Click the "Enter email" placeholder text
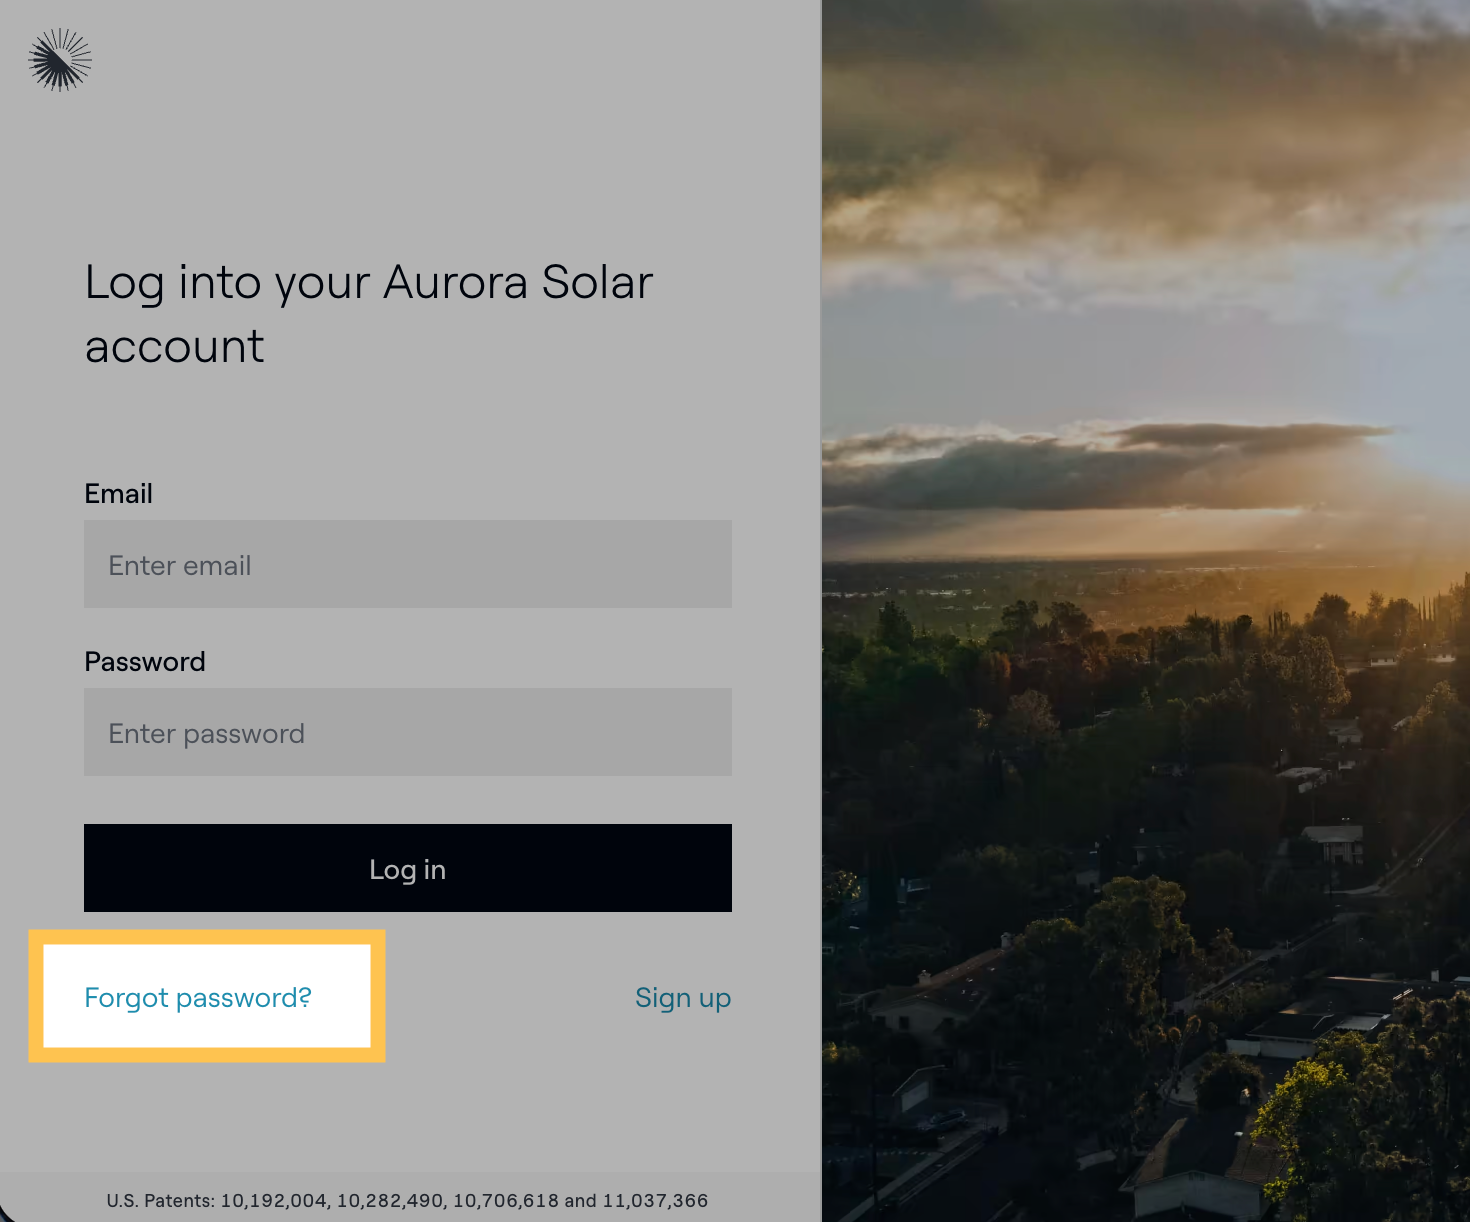The image size is (1470, 1222). click(x=180, y=566)
